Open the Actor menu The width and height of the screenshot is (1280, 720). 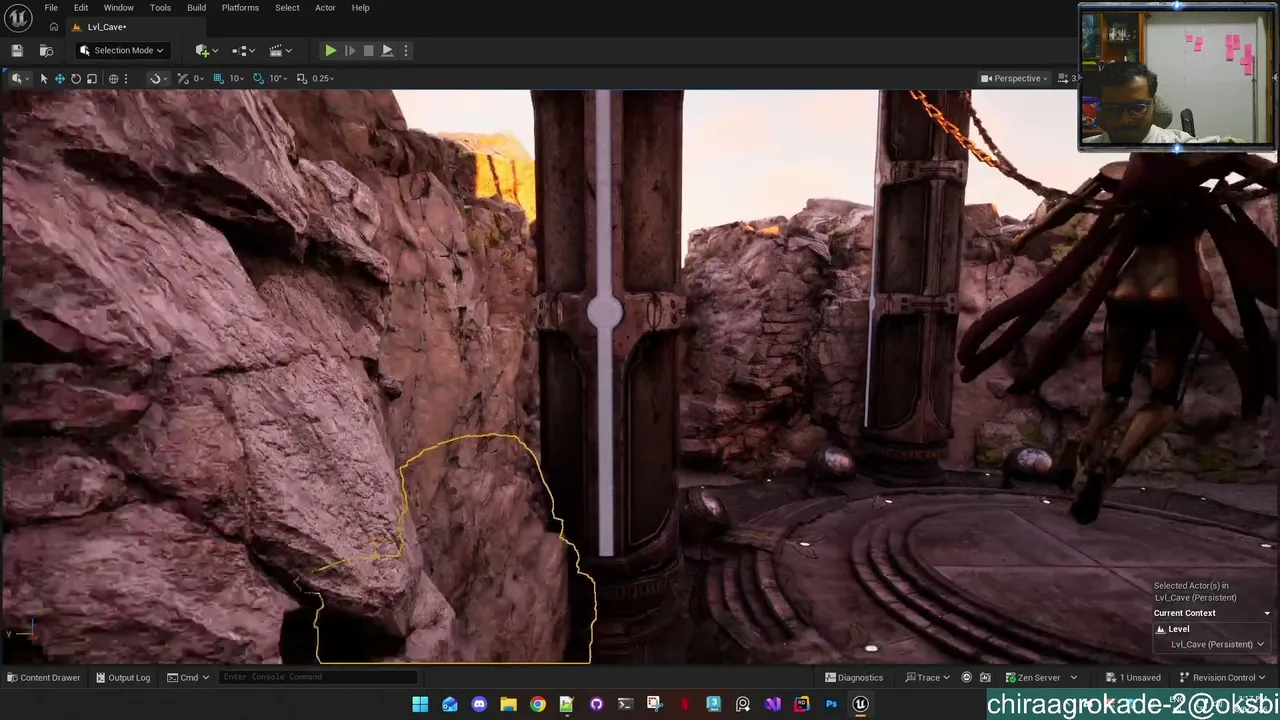325,8
